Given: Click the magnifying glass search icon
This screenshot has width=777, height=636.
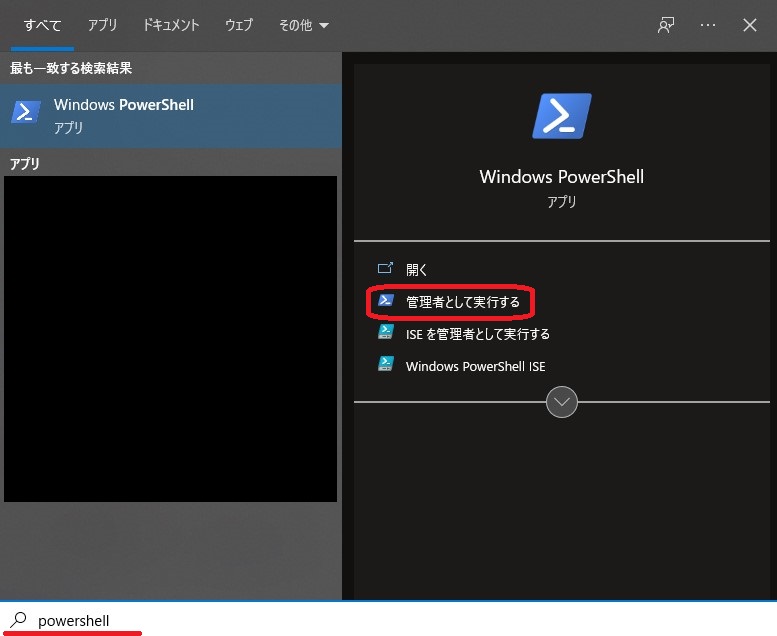Looking at the screenshot, I should pyautogui.click(x=18, y=620).
